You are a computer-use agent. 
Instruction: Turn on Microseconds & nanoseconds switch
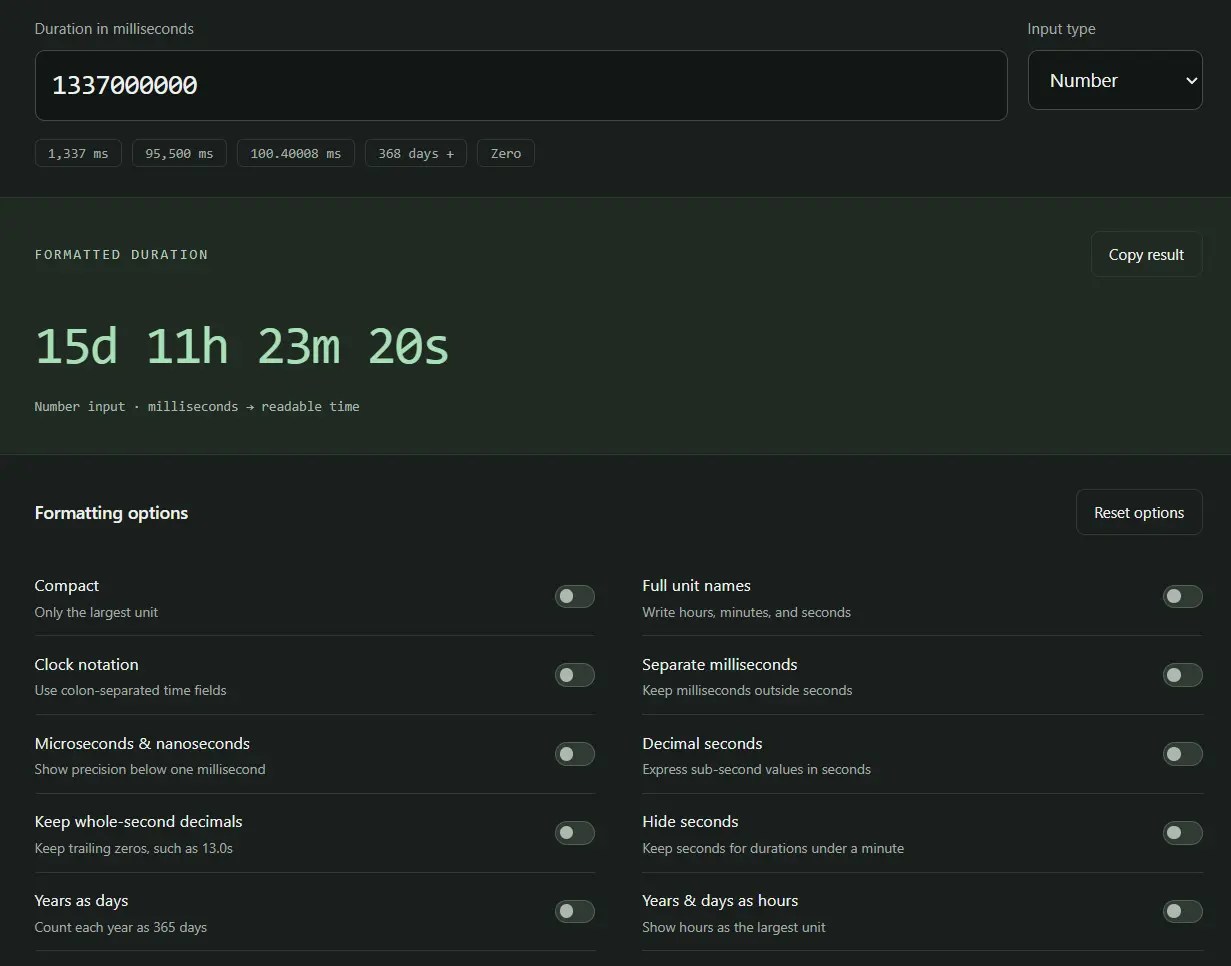point(575,754)
